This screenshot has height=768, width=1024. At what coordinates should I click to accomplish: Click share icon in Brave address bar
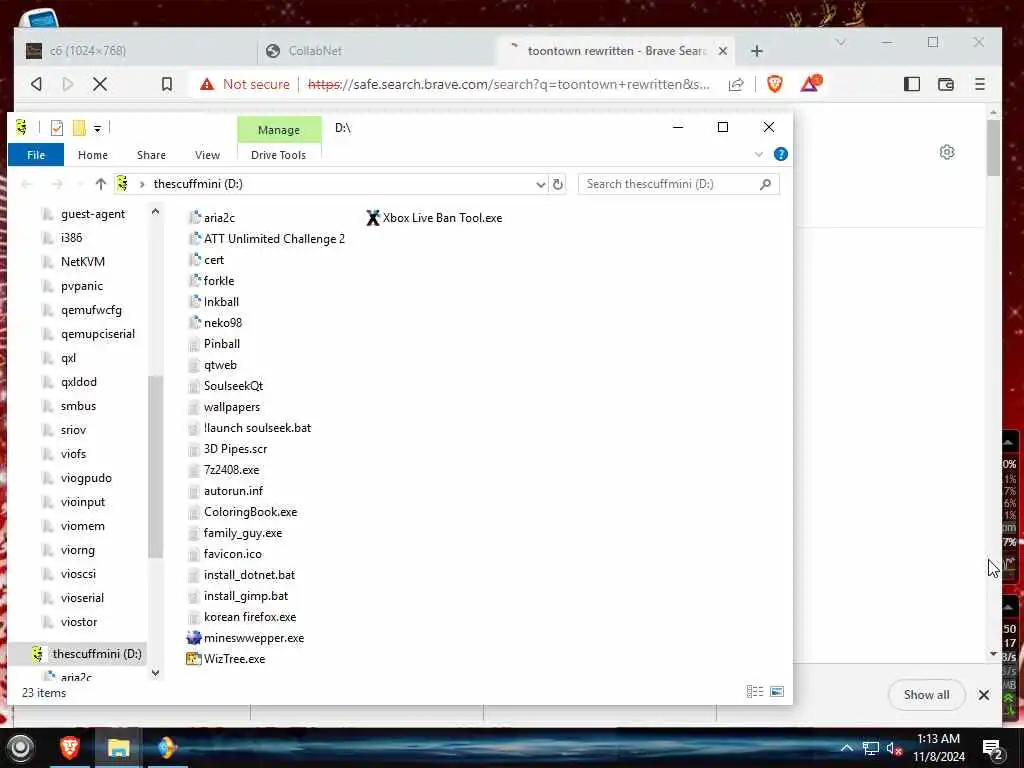click(x=736, y=84)
